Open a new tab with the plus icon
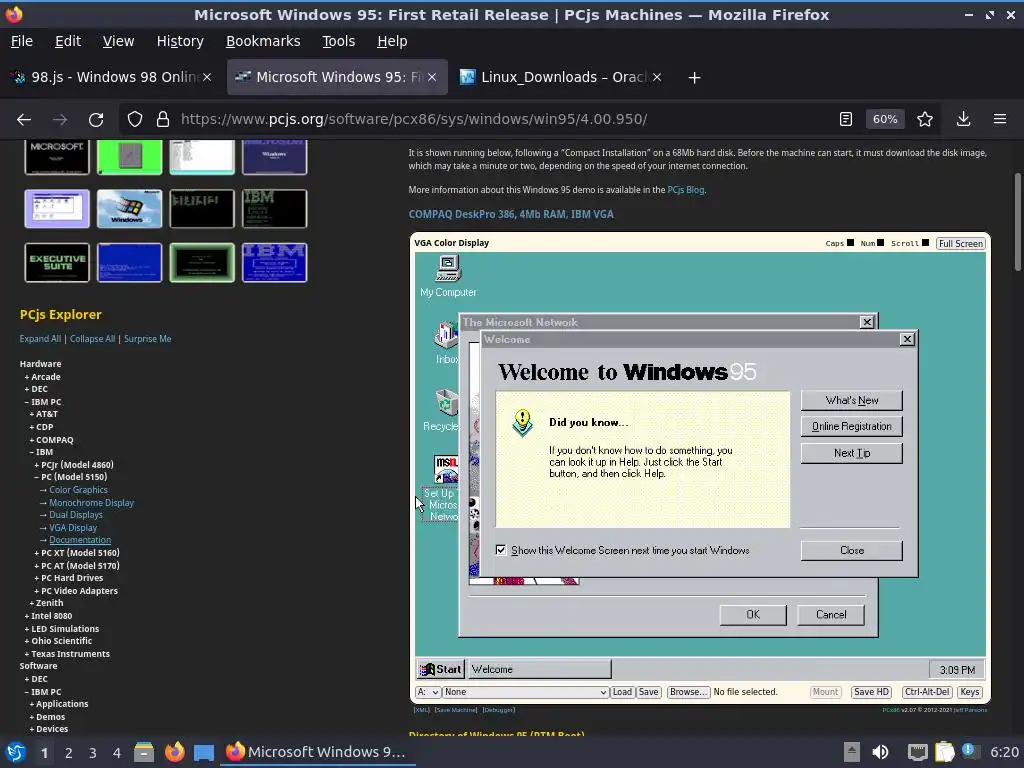The image size is (1024, 768). (x=694, y=78)
